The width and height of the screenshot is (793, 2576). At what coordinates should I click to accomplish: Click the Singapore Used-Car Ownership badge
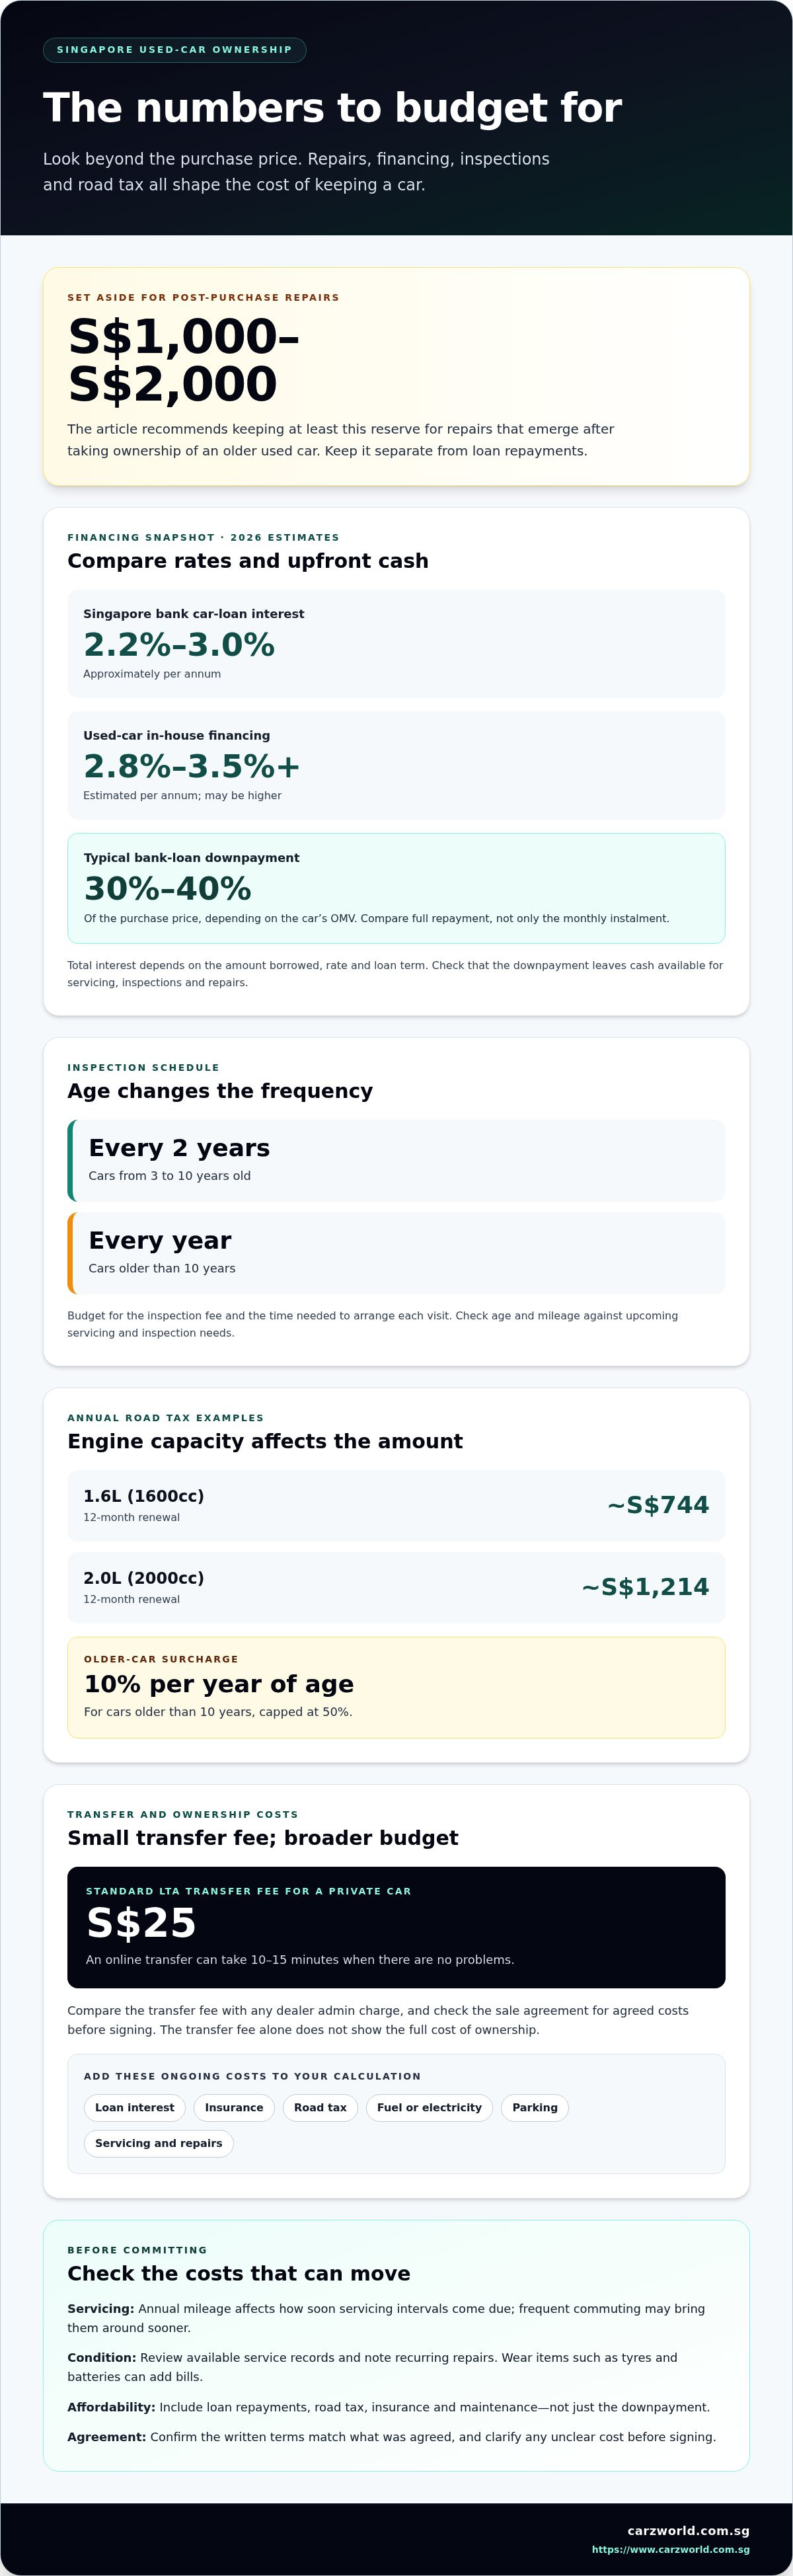(174, 50)
